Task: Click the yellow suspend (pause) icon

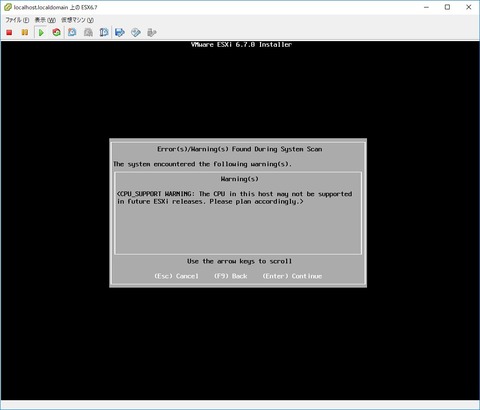Action: click(x=25, y=32)
